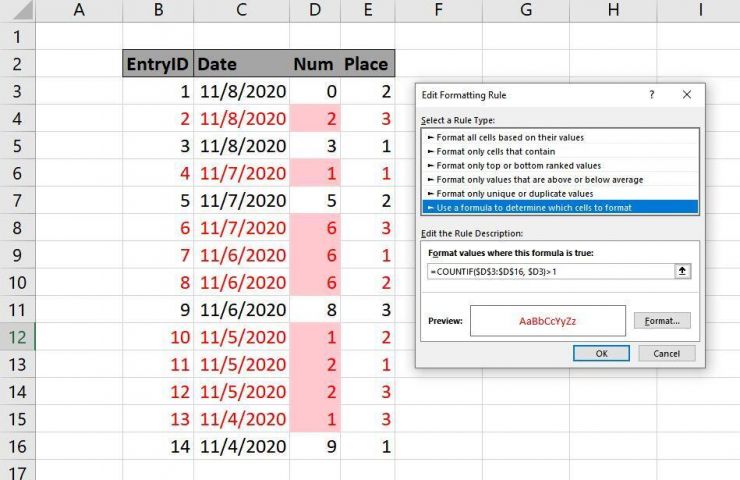Select column D header
Viewport: 740px width, 480px height.
coord(315,10)
